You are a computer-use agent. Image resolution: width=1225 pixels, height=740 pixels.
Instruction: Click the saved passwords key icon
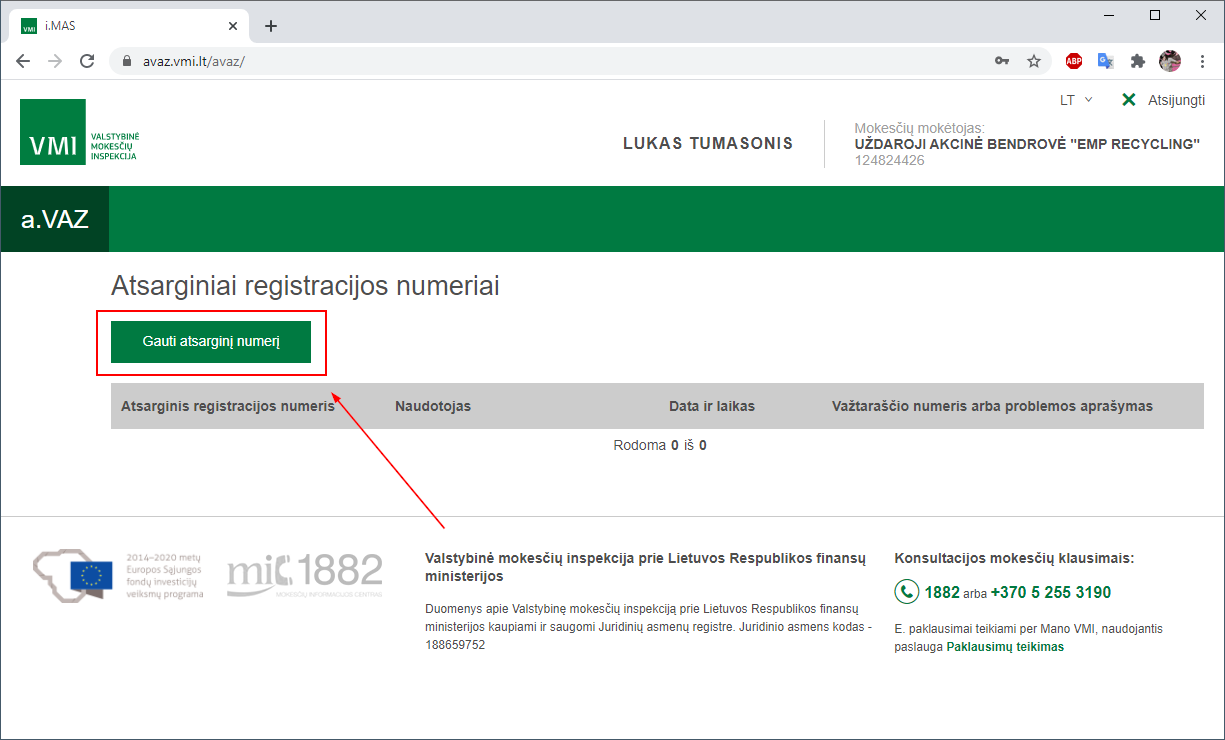pos(1002,61)
